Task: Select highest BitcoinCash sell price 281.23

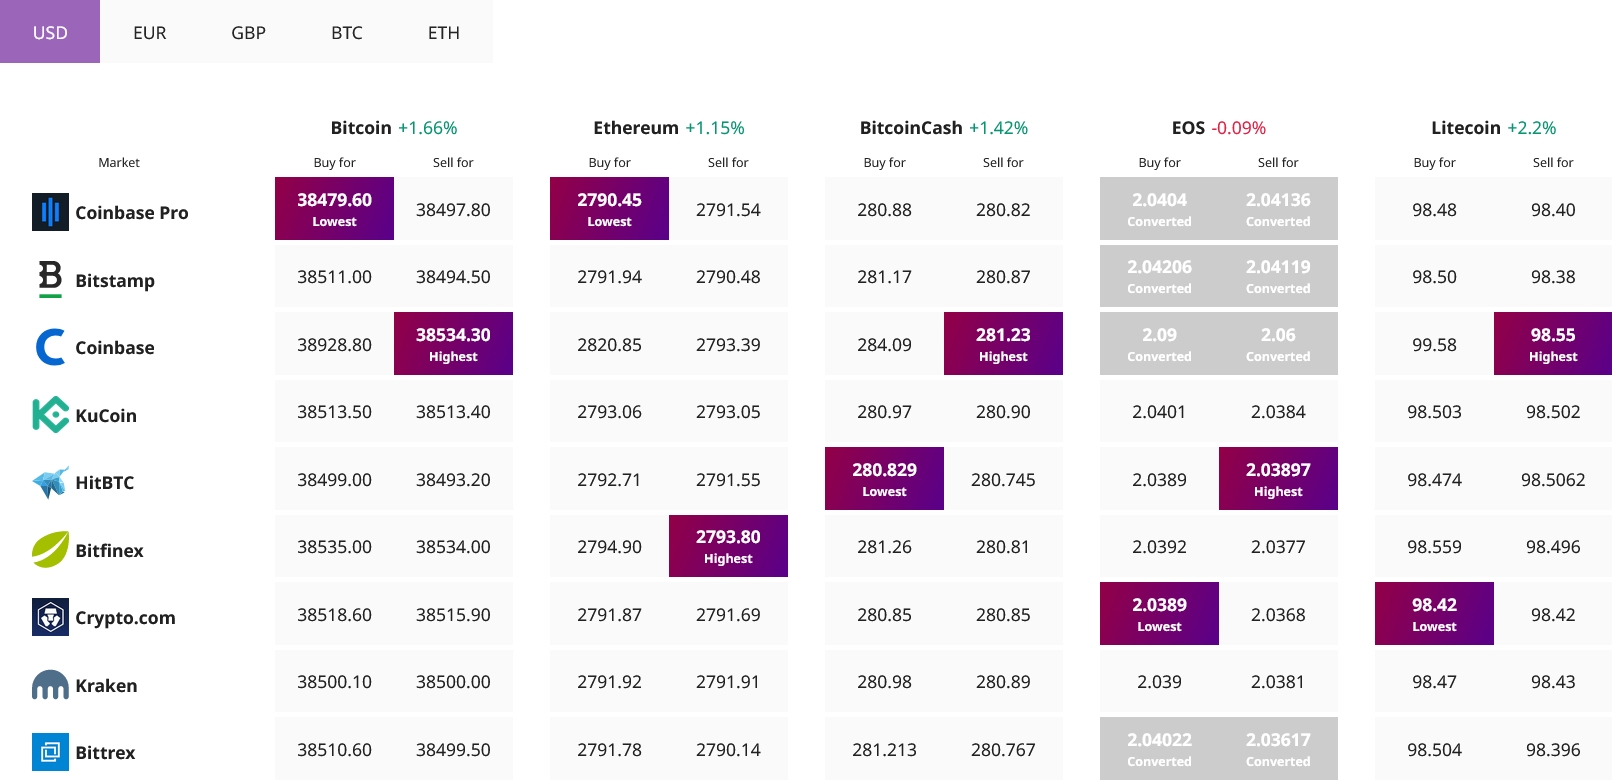Action: pos(1003,344)
